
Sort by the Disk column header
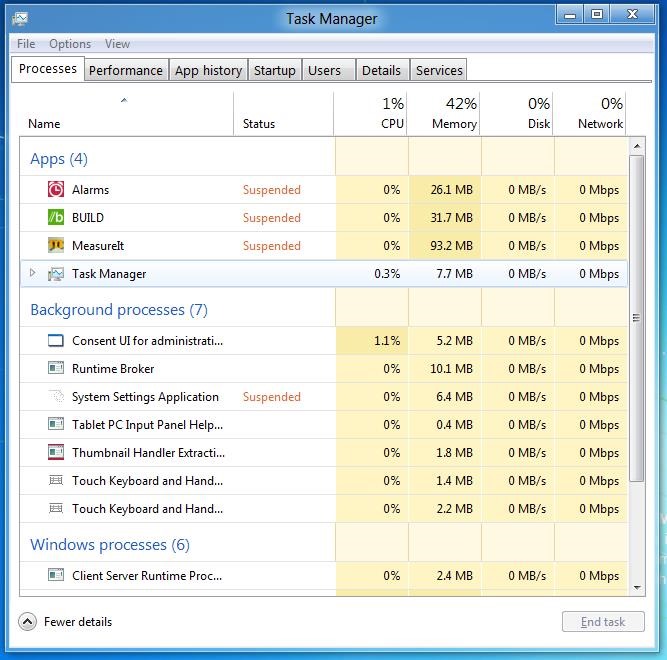point(517,114)
